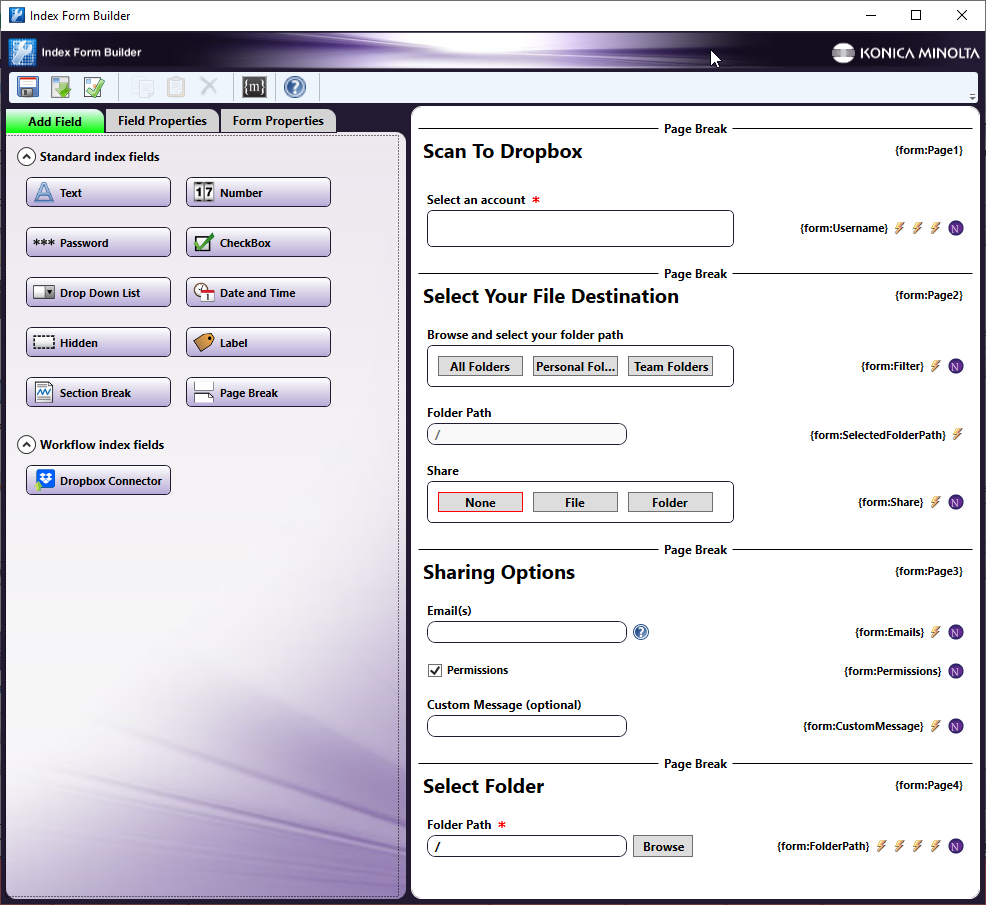986x905 pixels.
Task: Click the Copy toolbar icon
Action: tap(143, 87)
